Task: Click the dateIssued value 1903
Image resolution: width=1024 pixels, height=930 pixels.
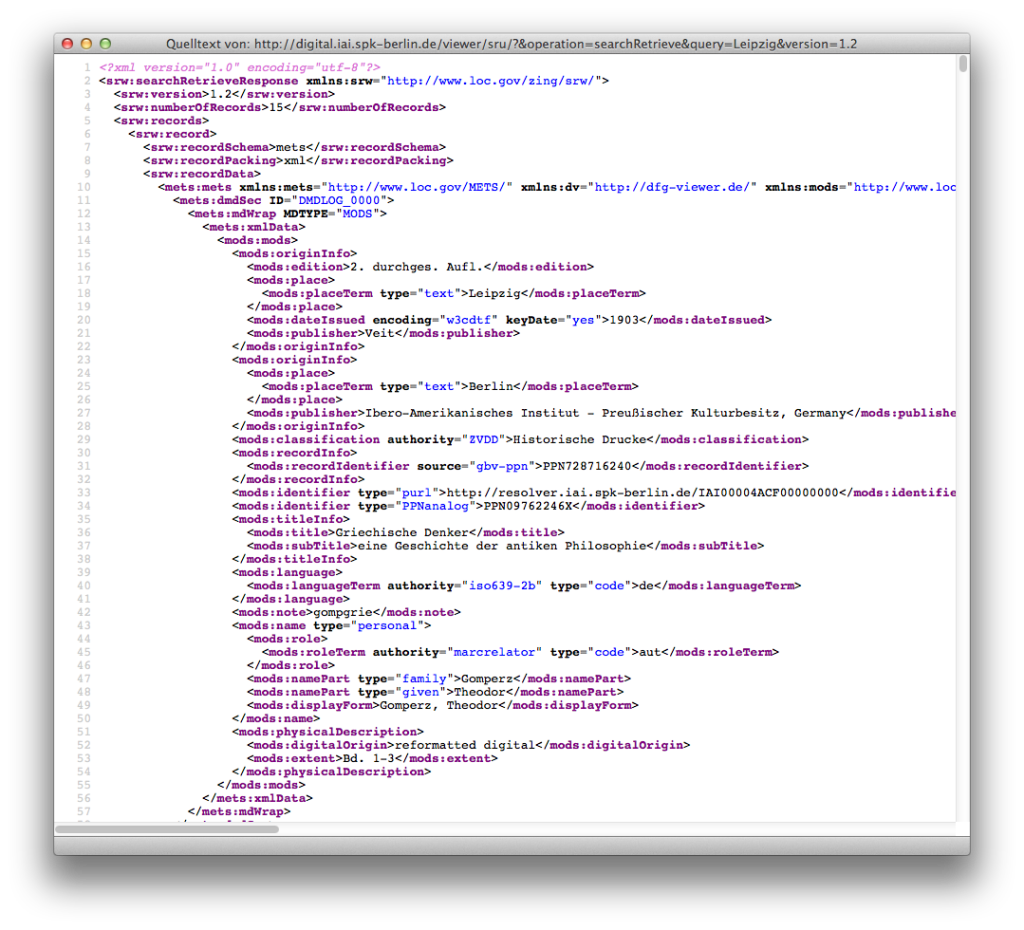Action: [x=624, y=320]
